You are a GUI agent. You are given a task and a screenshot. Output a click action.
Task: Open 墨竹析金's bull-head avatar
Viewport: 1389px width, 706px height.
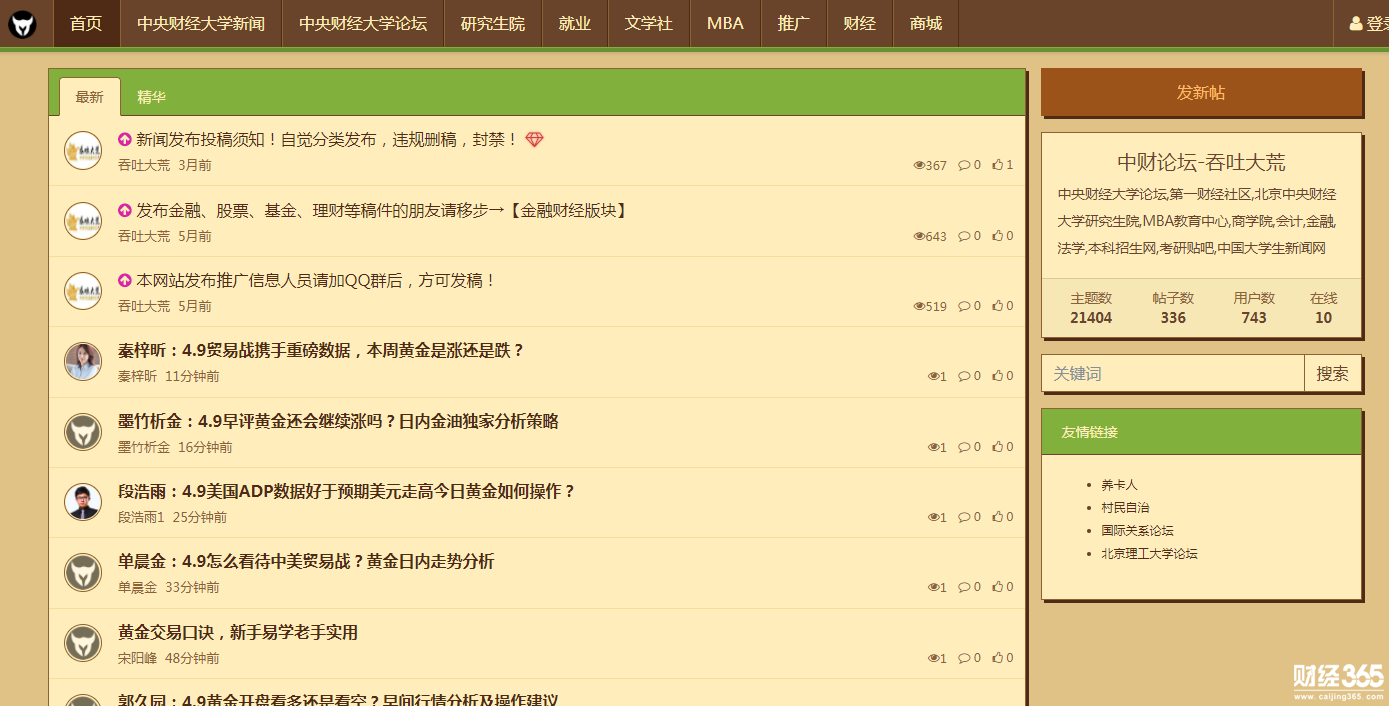[83, 432]
